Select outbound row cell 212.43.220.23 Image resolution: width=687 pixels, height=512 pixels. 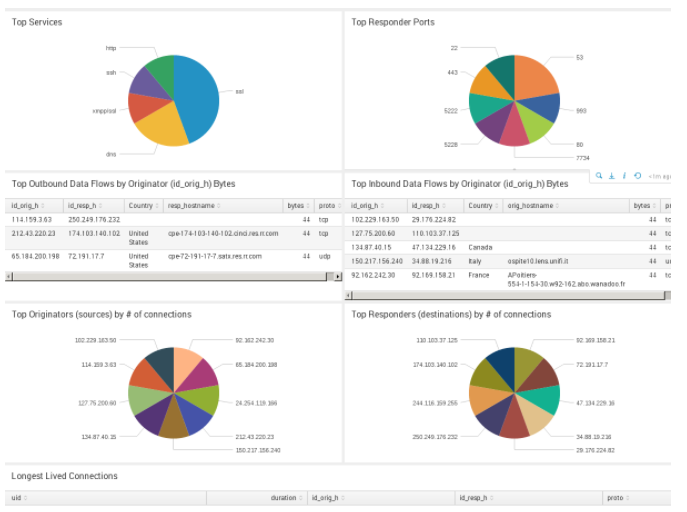[x=33, y=233]
